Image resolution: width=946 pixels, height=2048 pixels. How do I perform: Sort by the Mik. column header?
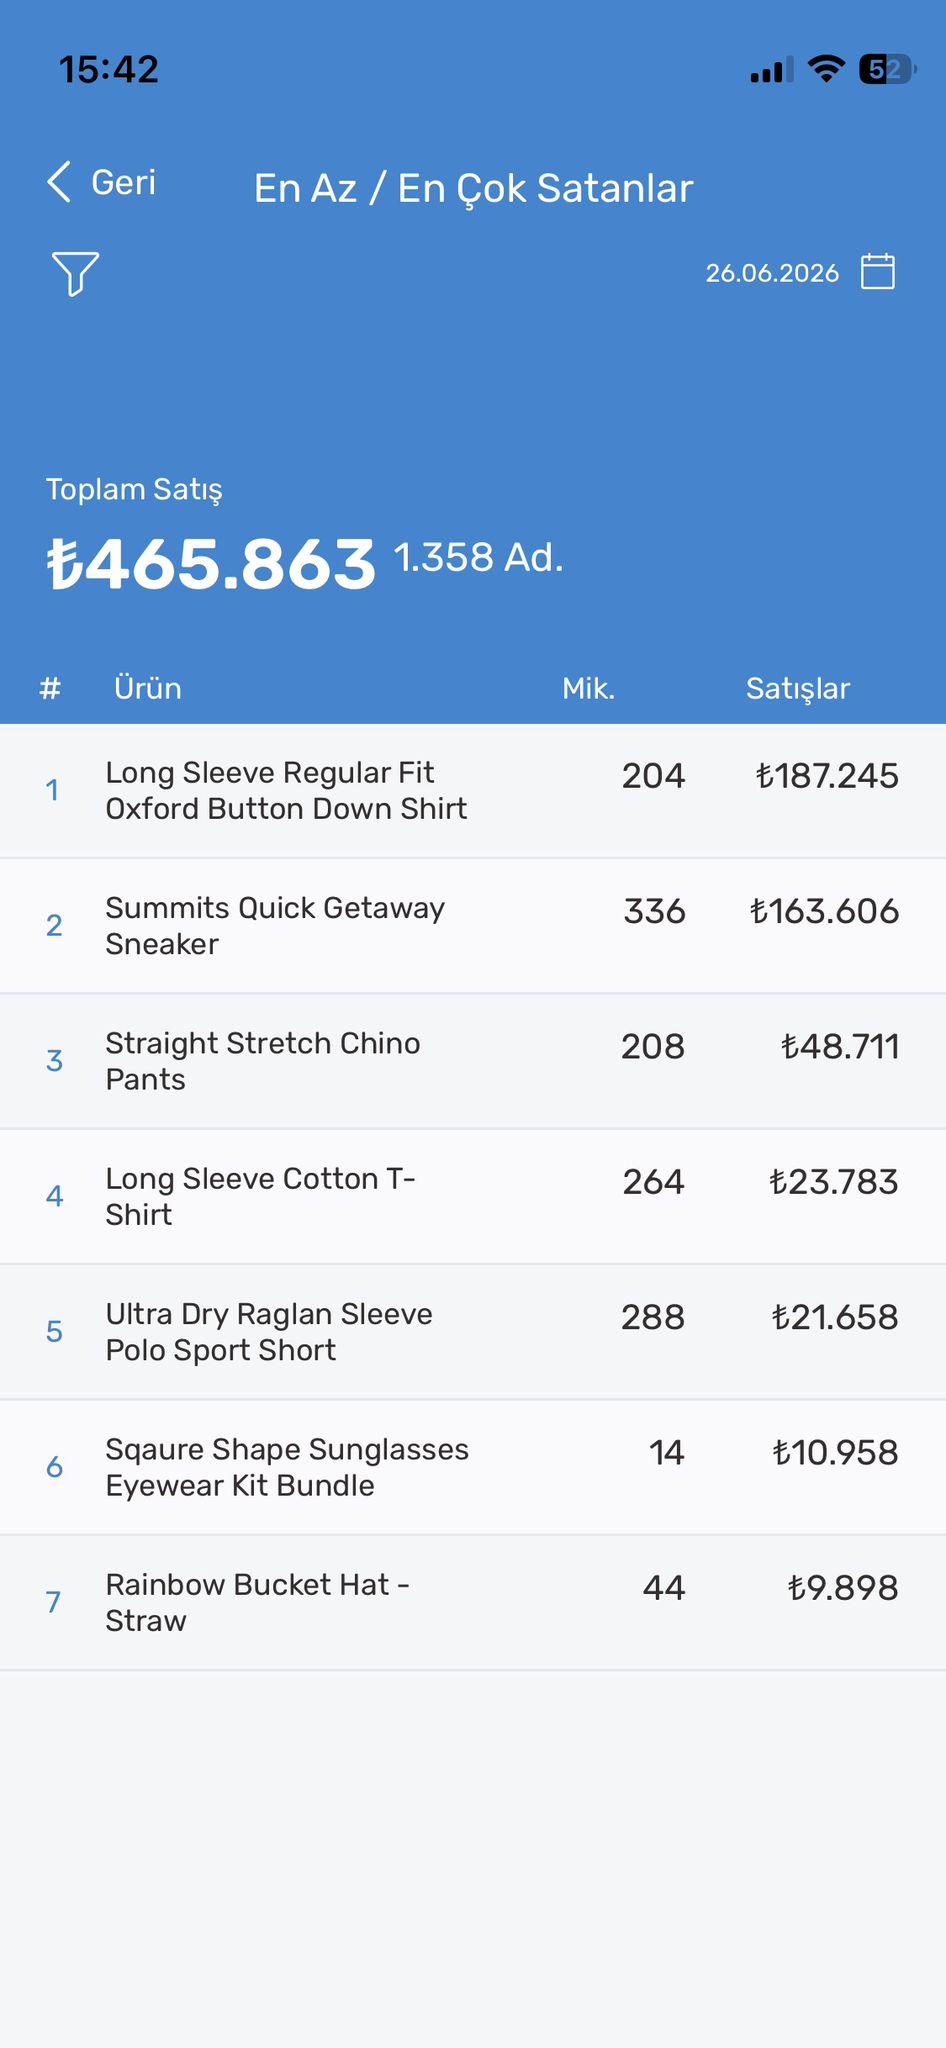click(x=588, y=688)
